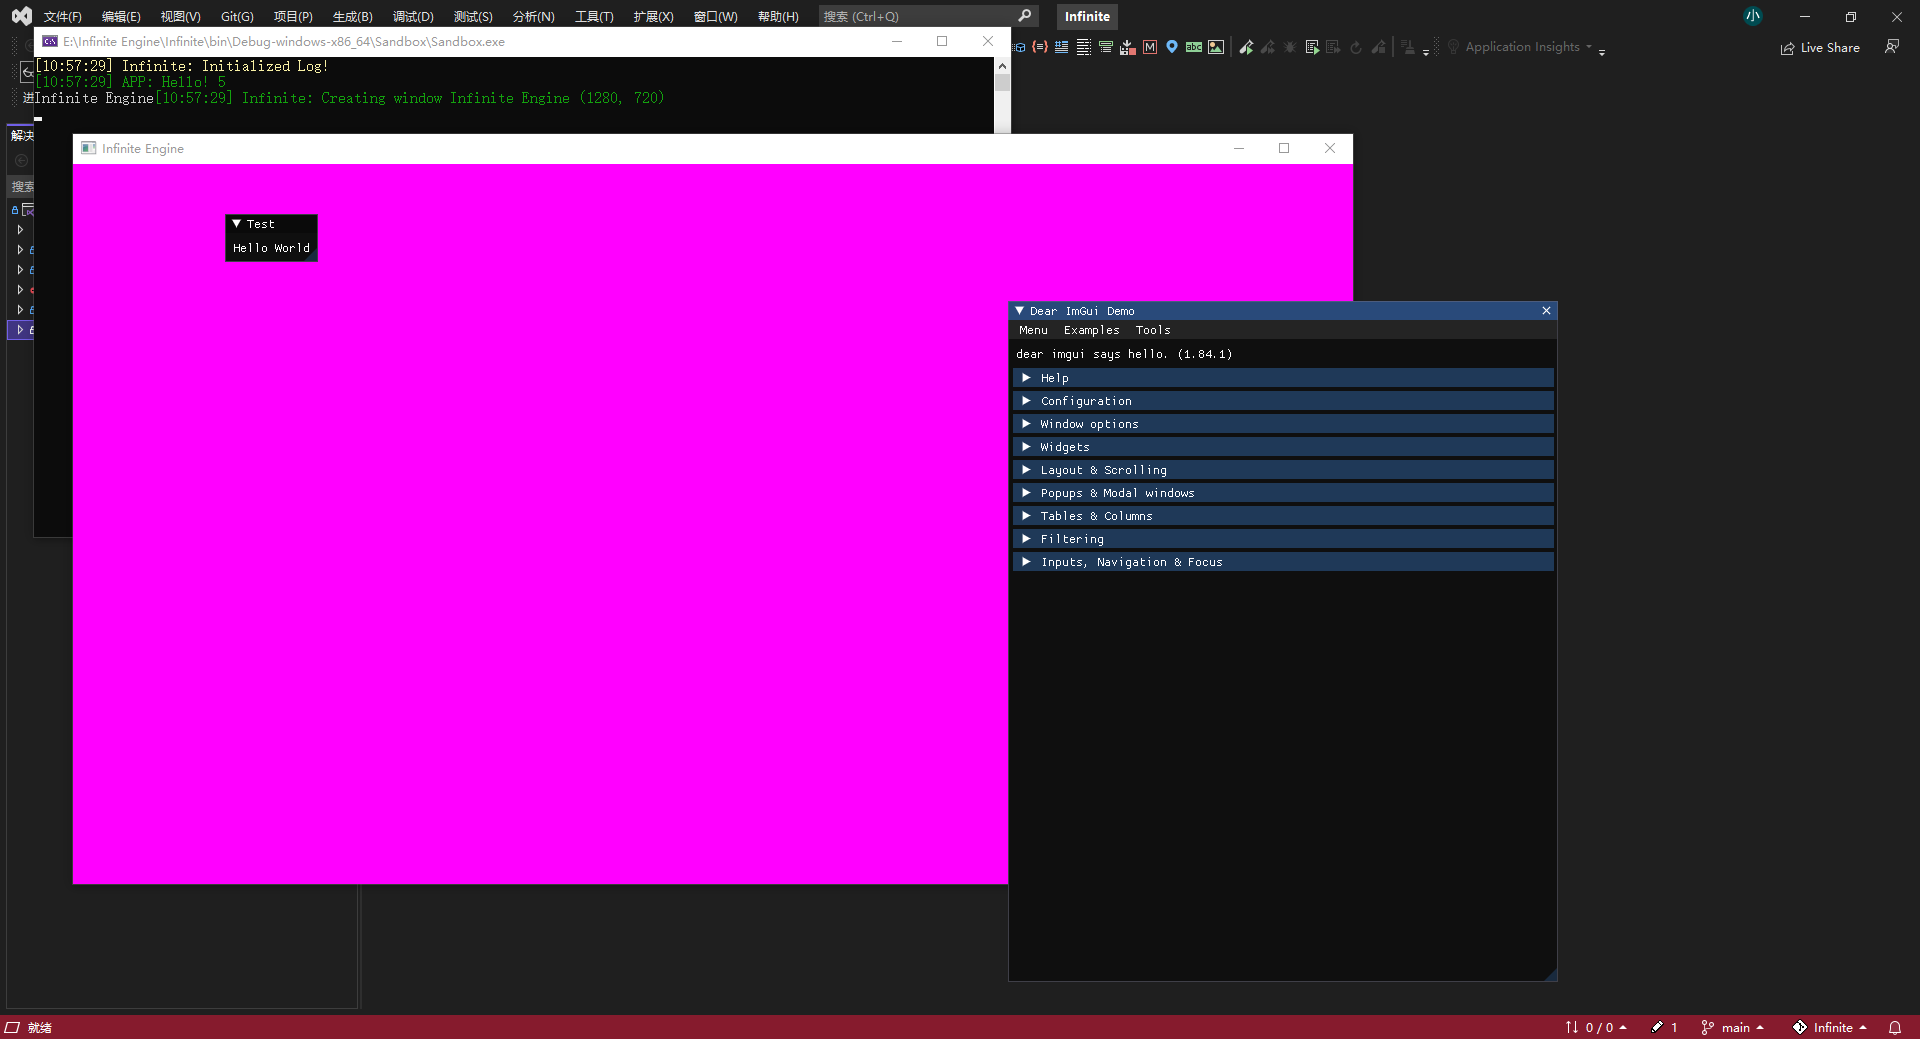The height and width of the screenshot is (1039, 1920).
Task: Click the console window scrollbar up arrow
Action: pyautogui.click(x=1002, y=66)
